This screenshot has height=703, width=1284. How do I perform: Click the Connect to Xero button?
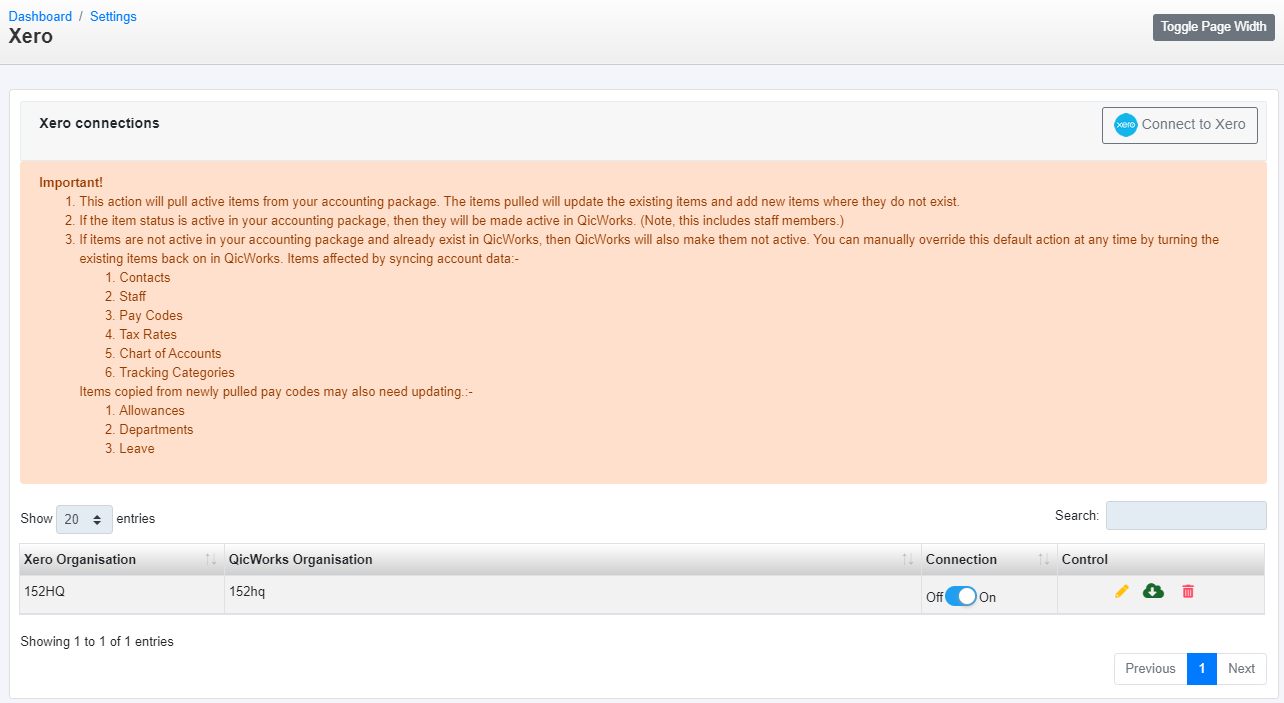point(1180,125)
